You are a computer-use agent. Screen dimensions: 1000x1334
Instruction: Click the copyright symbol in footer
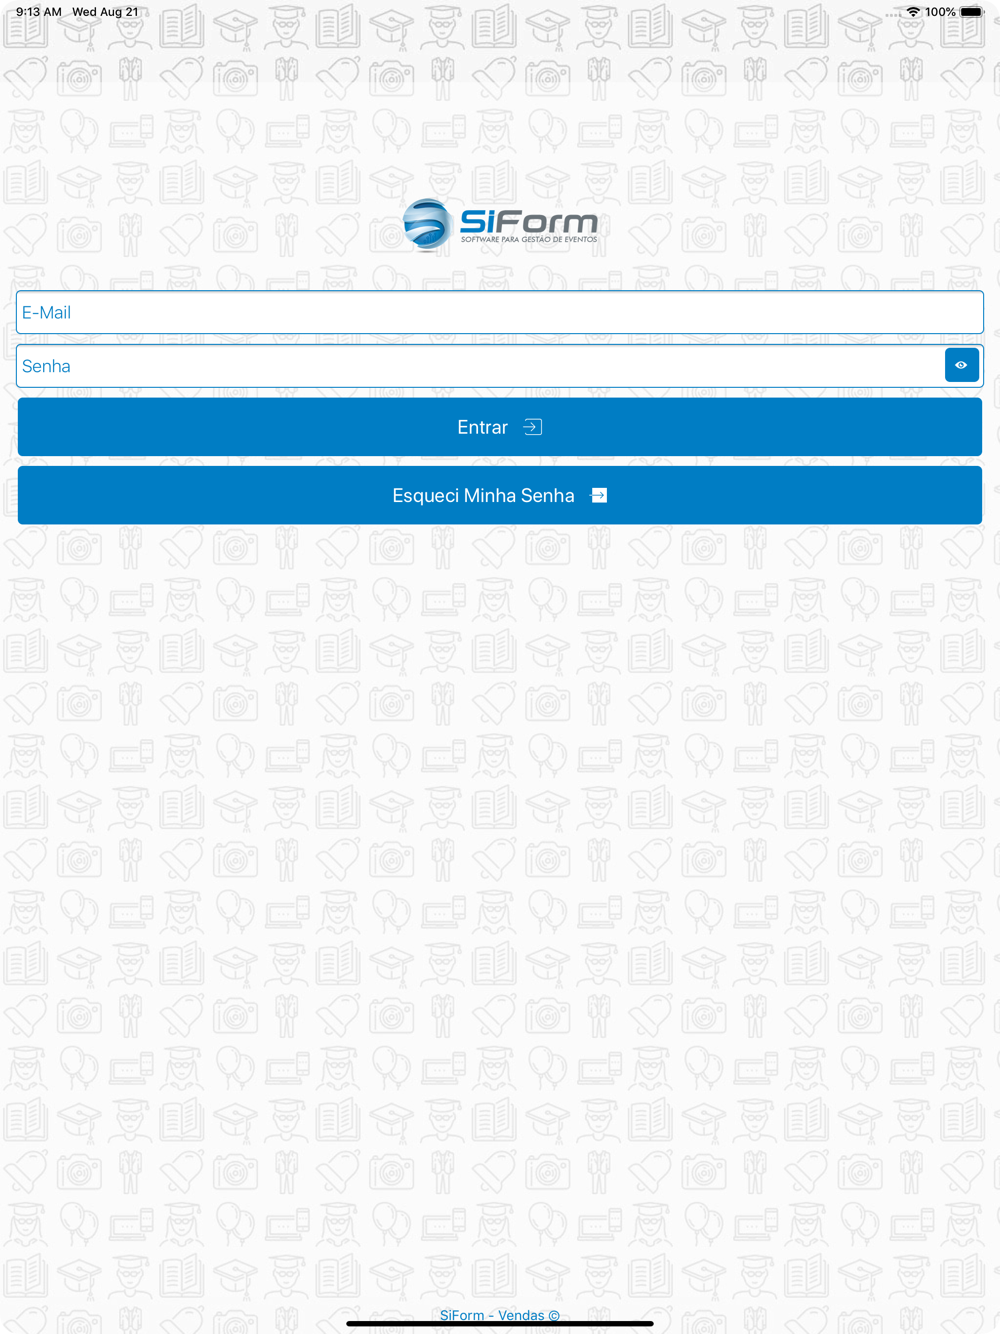[554, 1316]
